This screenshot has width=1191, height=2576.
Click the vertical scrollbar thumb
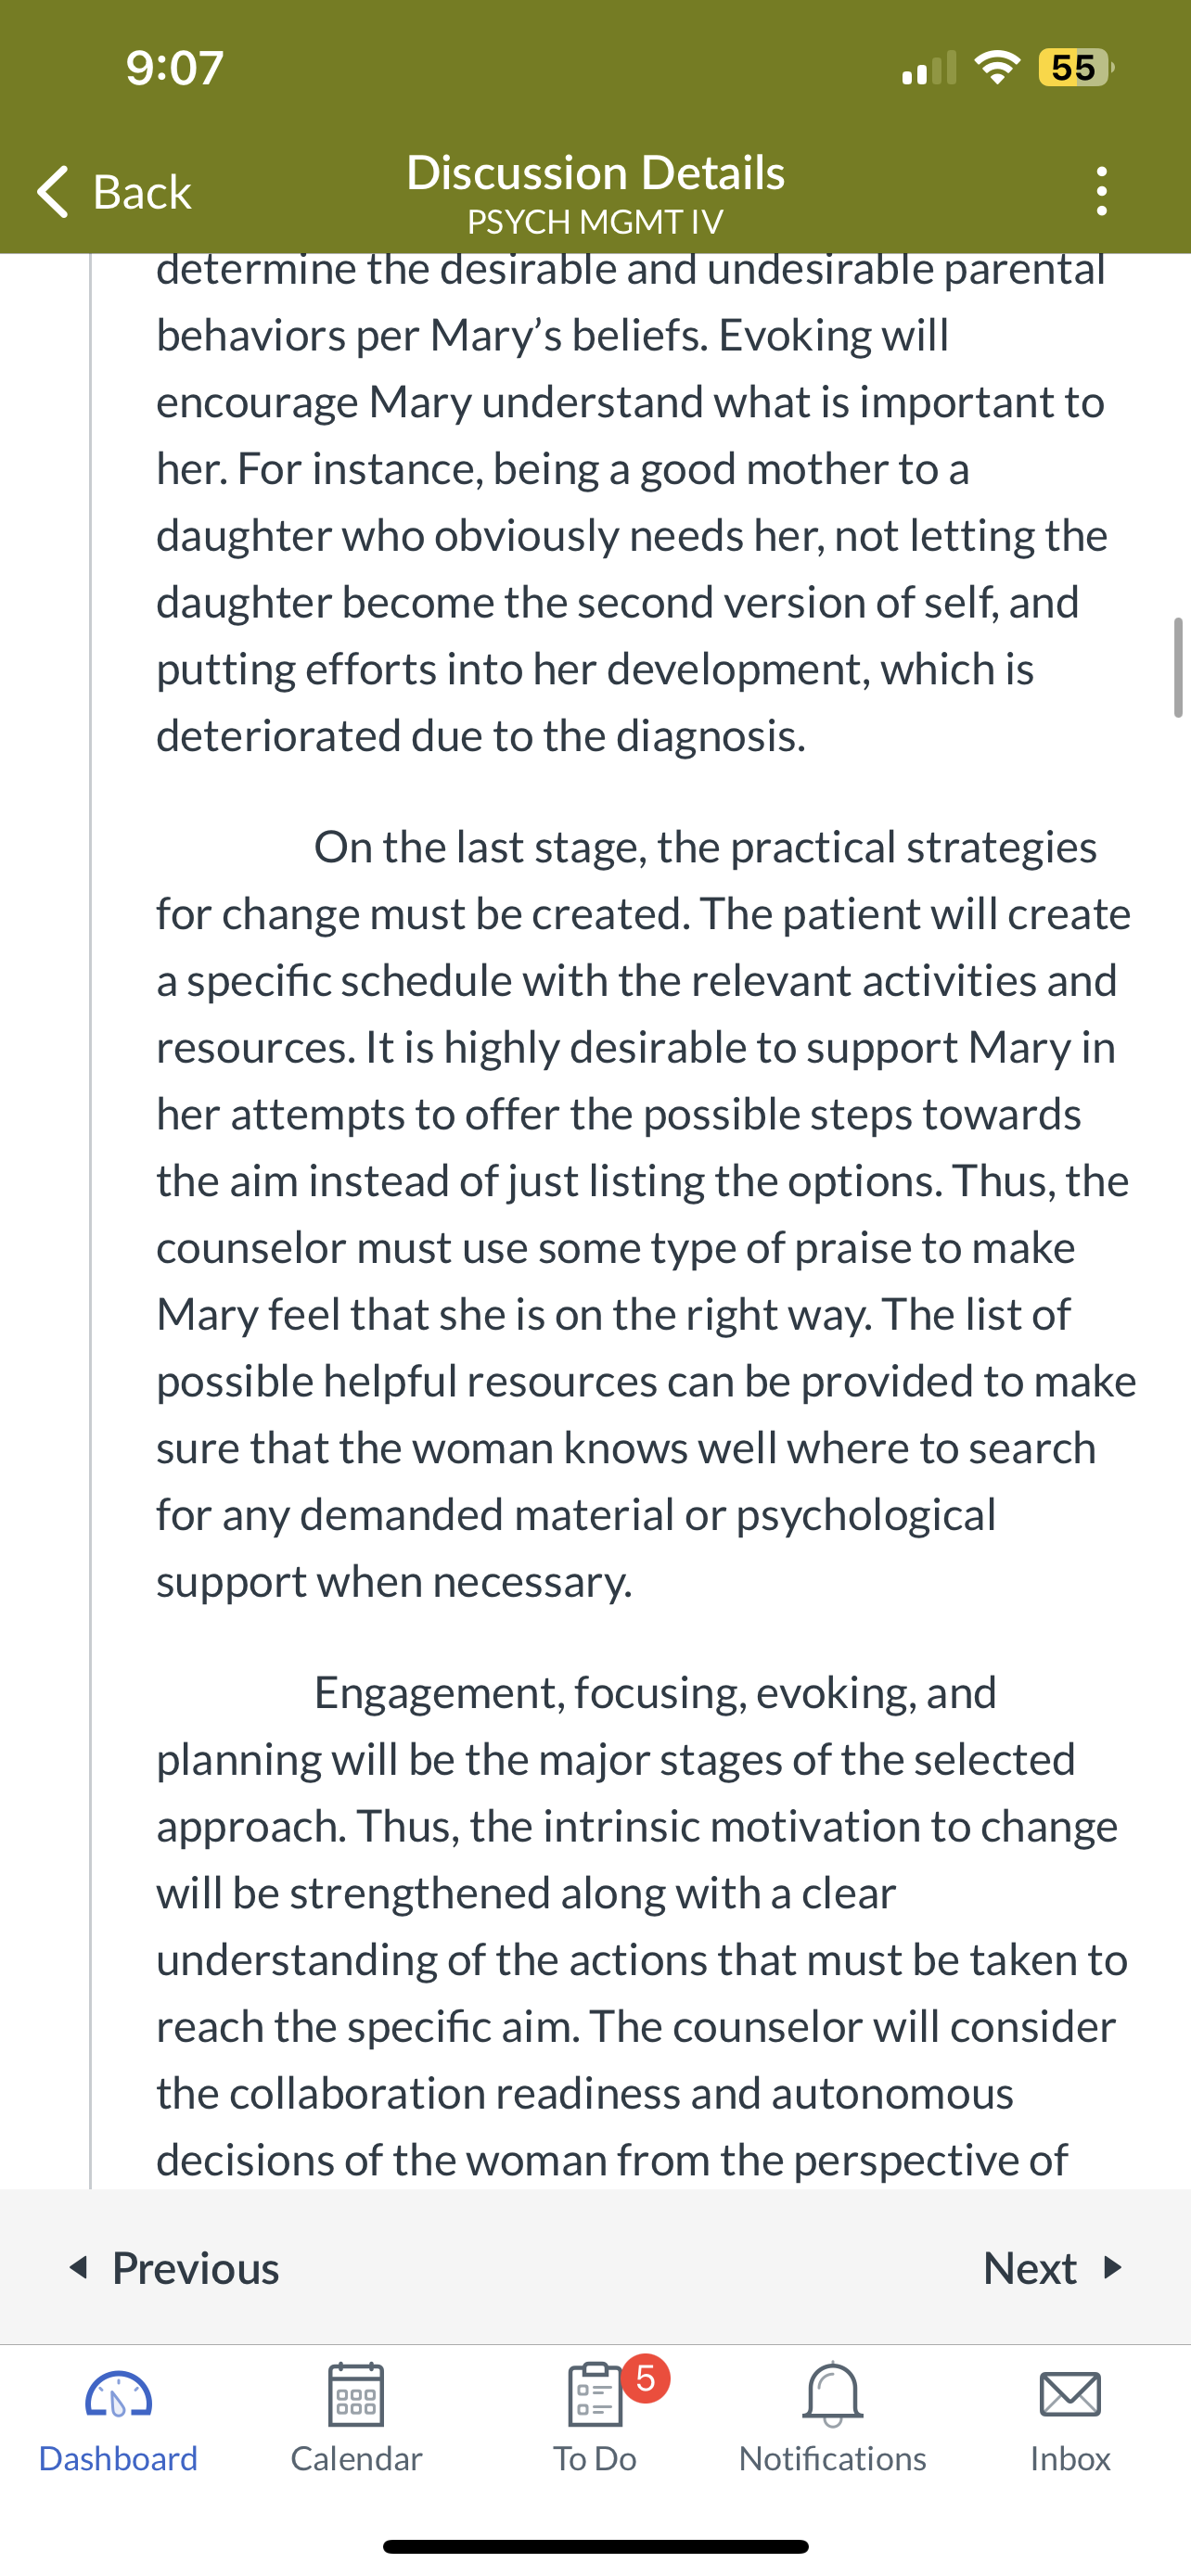1178,667
